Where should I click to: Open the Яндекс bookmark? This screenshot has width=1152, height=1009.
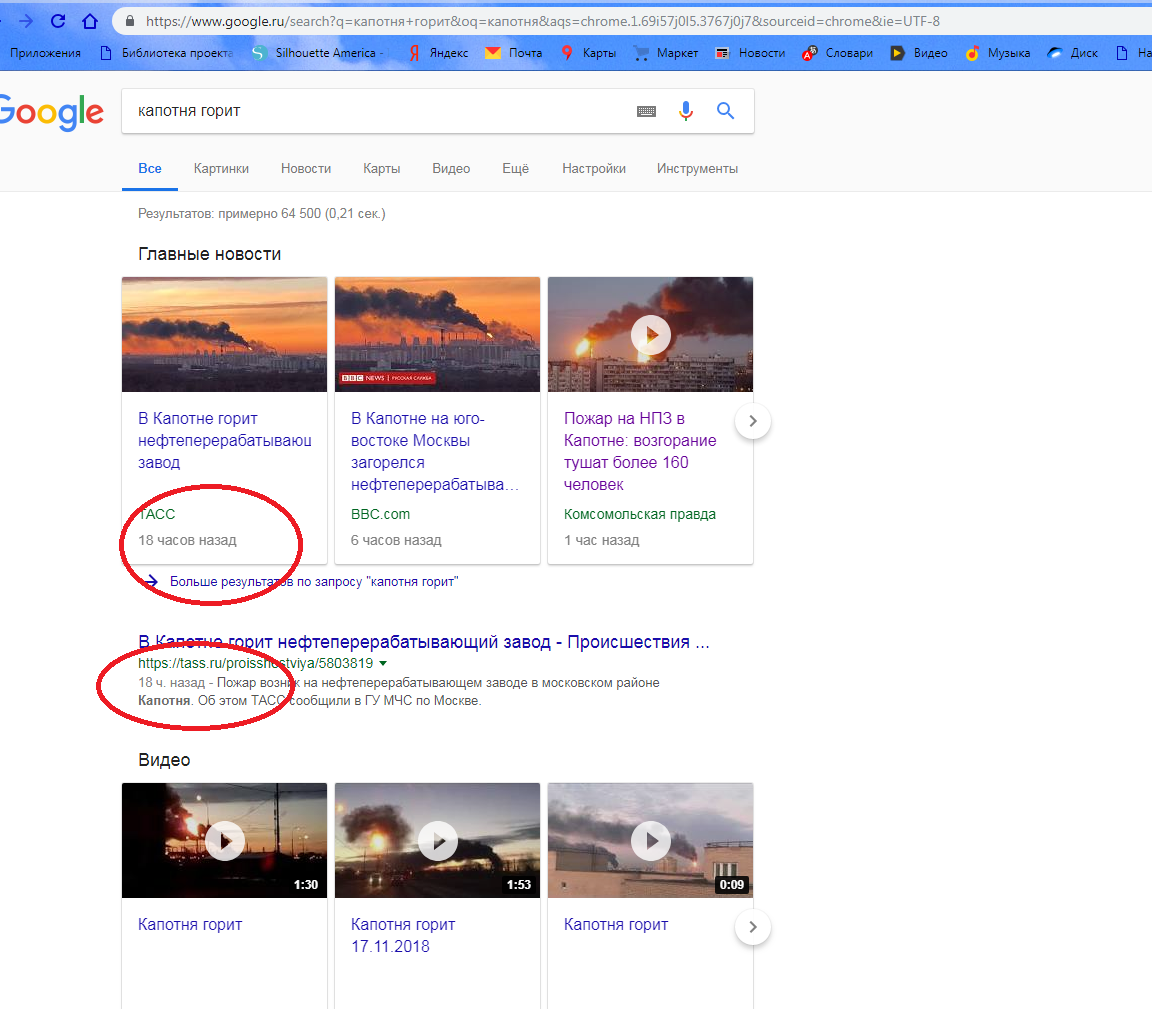pos(439,53)
